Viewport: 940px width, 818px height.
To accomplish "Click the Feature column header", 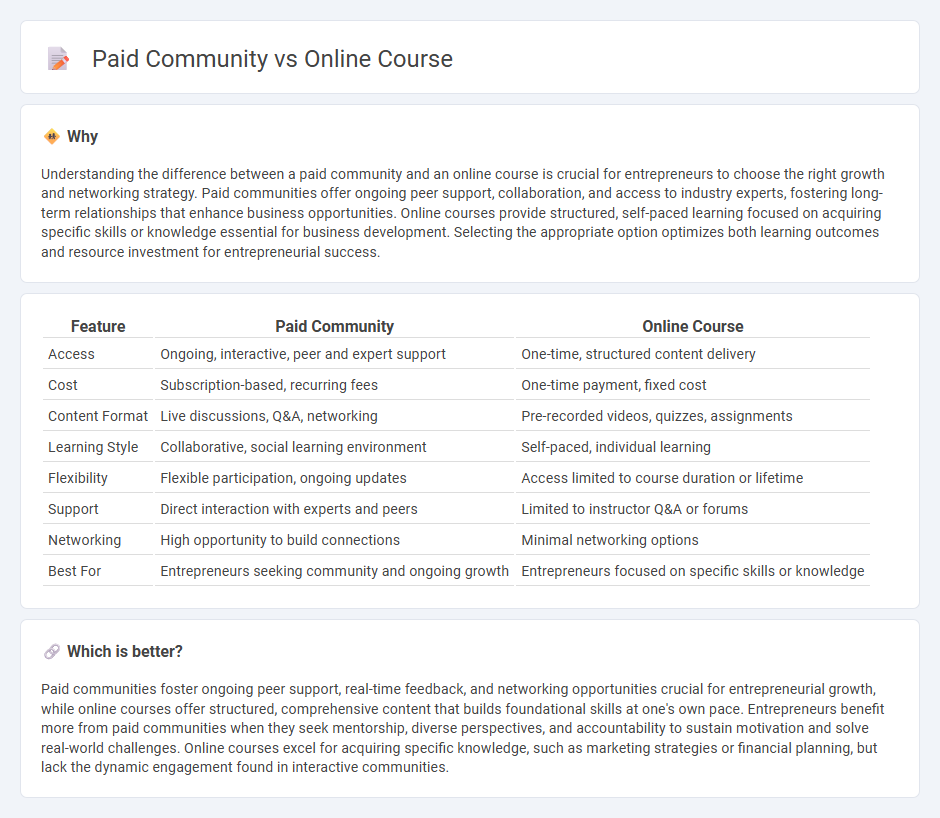I will tap(98, 326).
